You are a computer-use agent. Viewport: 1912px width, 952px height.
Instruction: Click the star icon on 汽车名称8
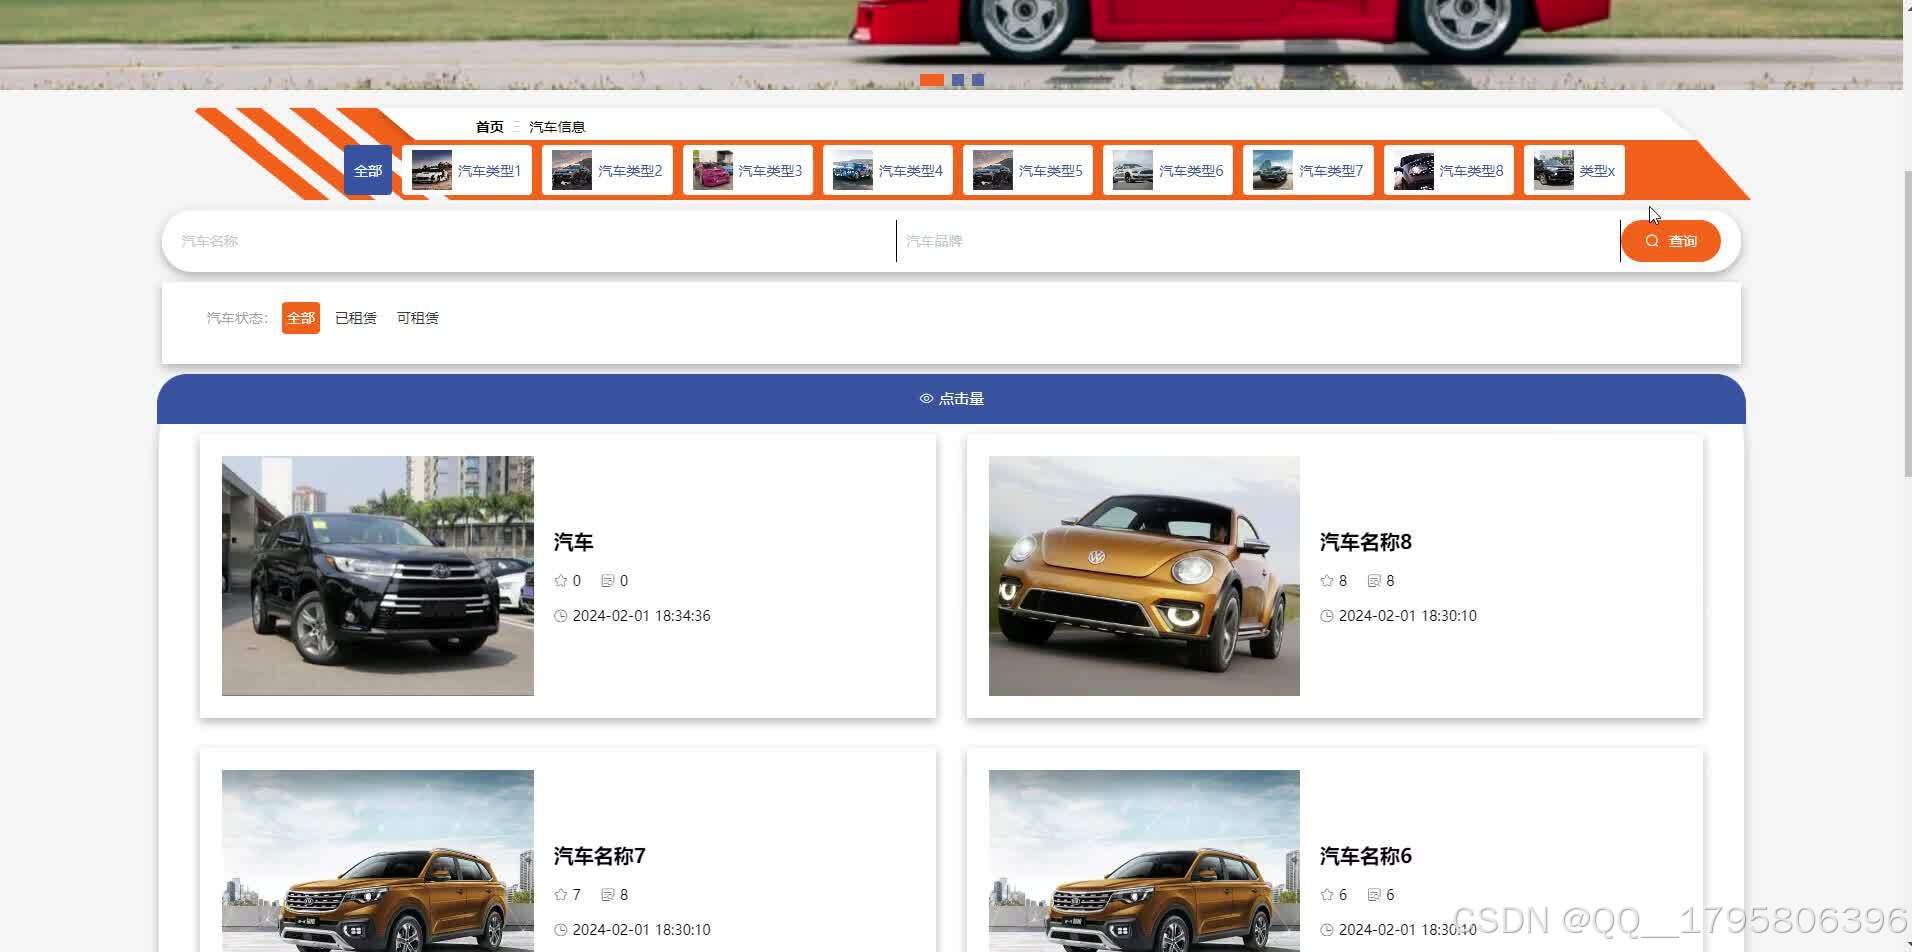coord(1327,581)
